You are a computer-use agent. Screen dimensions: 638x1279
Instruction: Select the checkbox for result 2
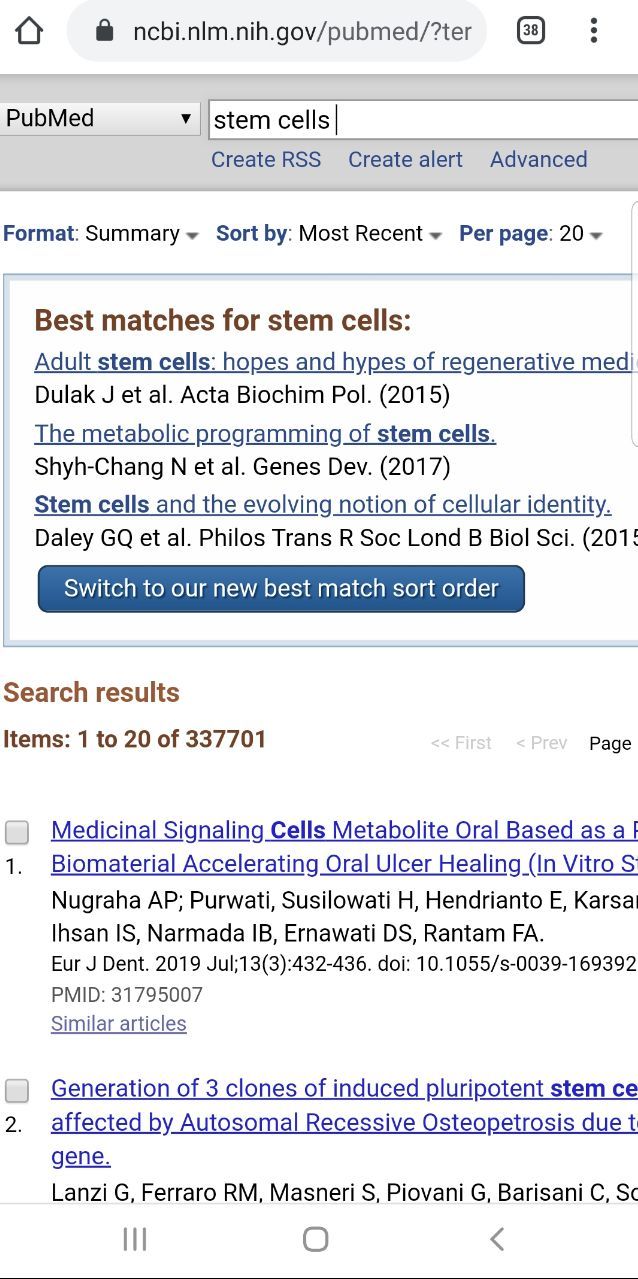coord(17,1090)
